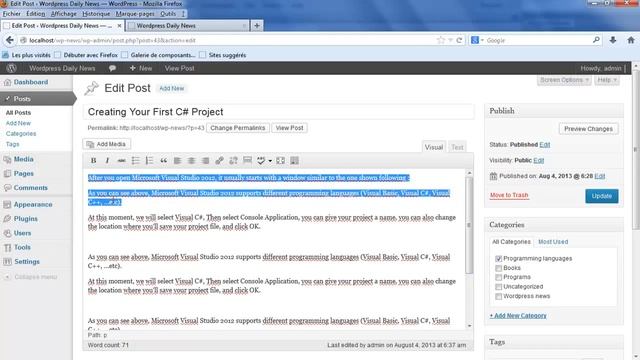640x360 pixels.
Task: Edit post Status link
Action: [544, 145]
